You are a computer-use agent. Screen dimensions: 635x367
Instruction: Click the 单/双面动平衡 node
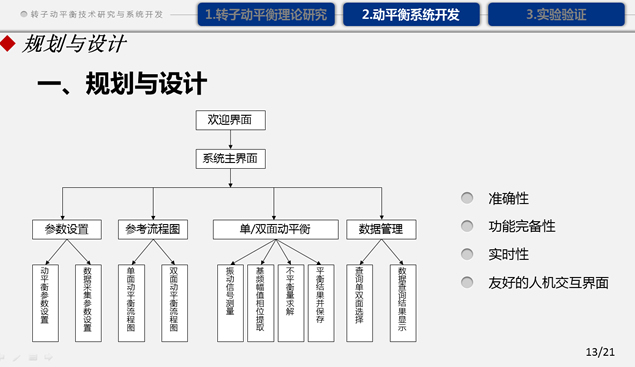275,229
